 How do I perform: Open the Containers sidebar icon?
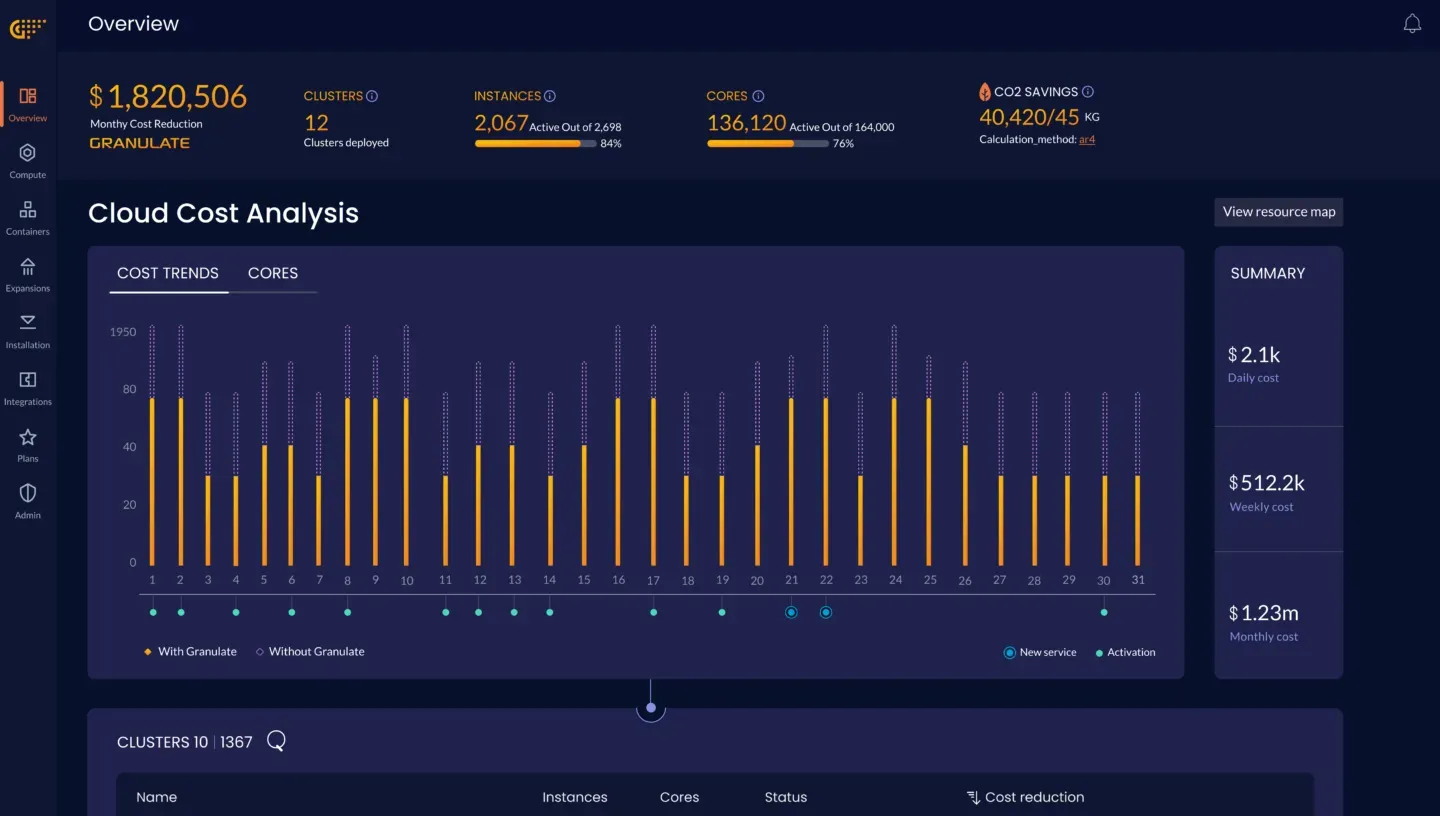pyautogui.click(x=28, y=217)
